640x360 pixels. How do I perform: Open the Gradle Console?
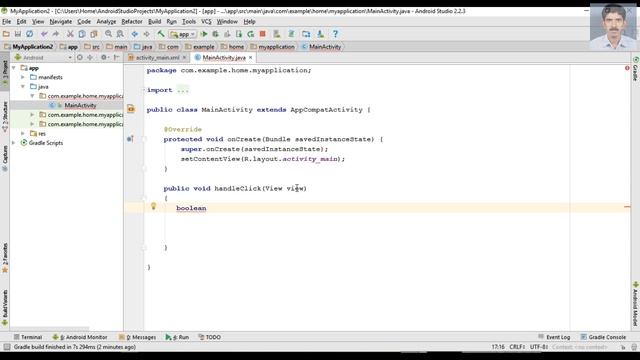[x=603, y=337]
